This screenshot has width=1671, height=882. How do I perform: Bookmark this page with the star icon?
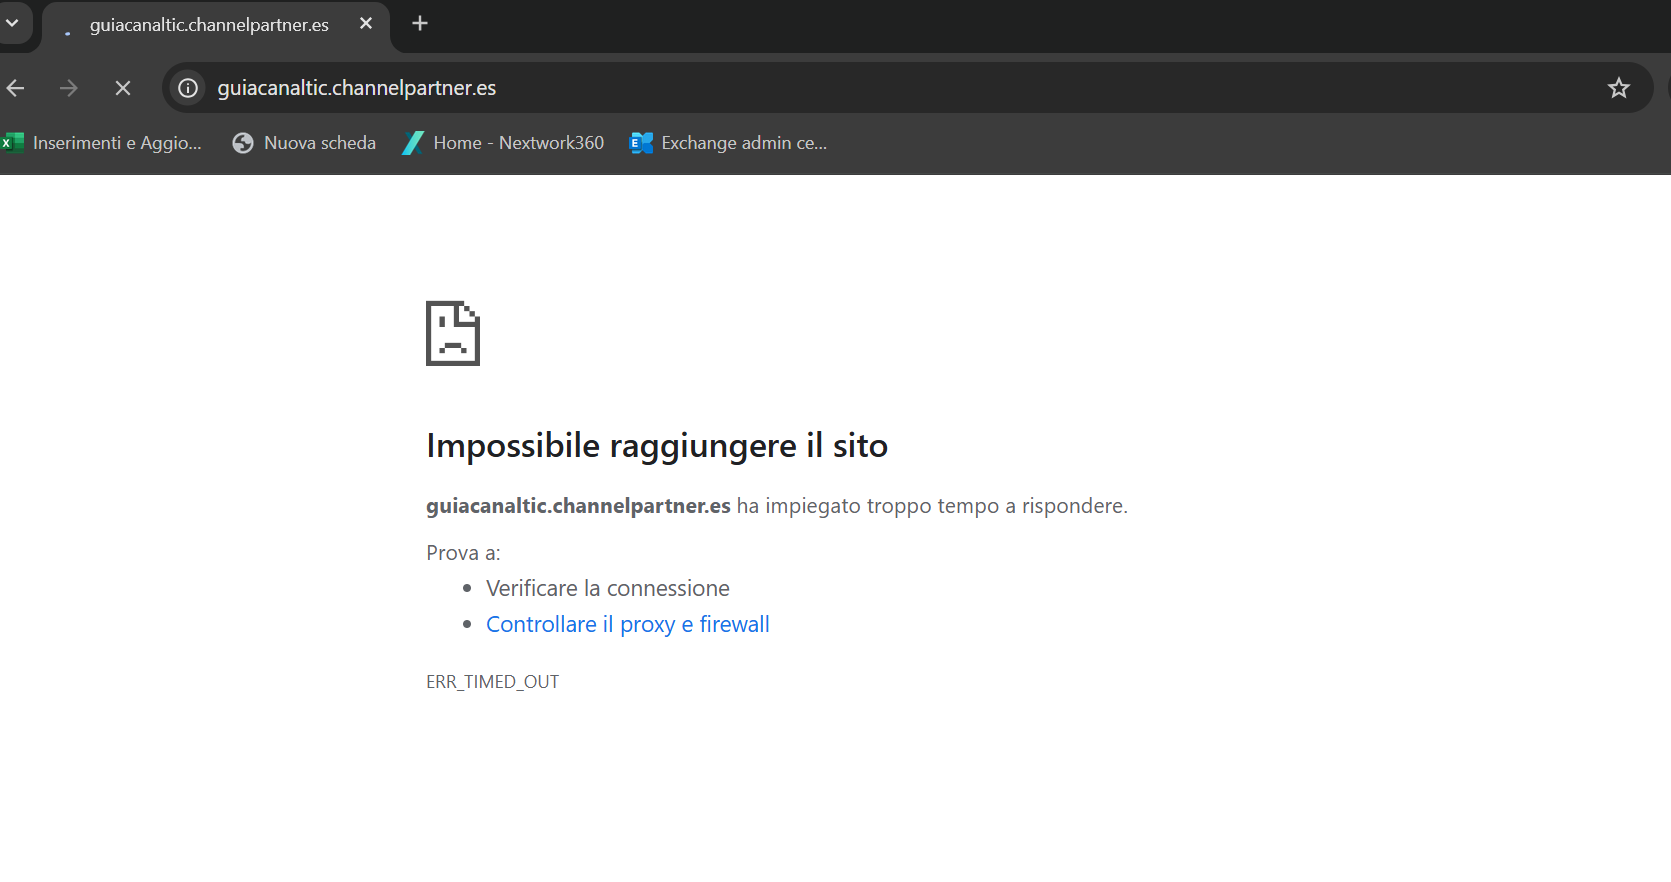click(1618, 88)
